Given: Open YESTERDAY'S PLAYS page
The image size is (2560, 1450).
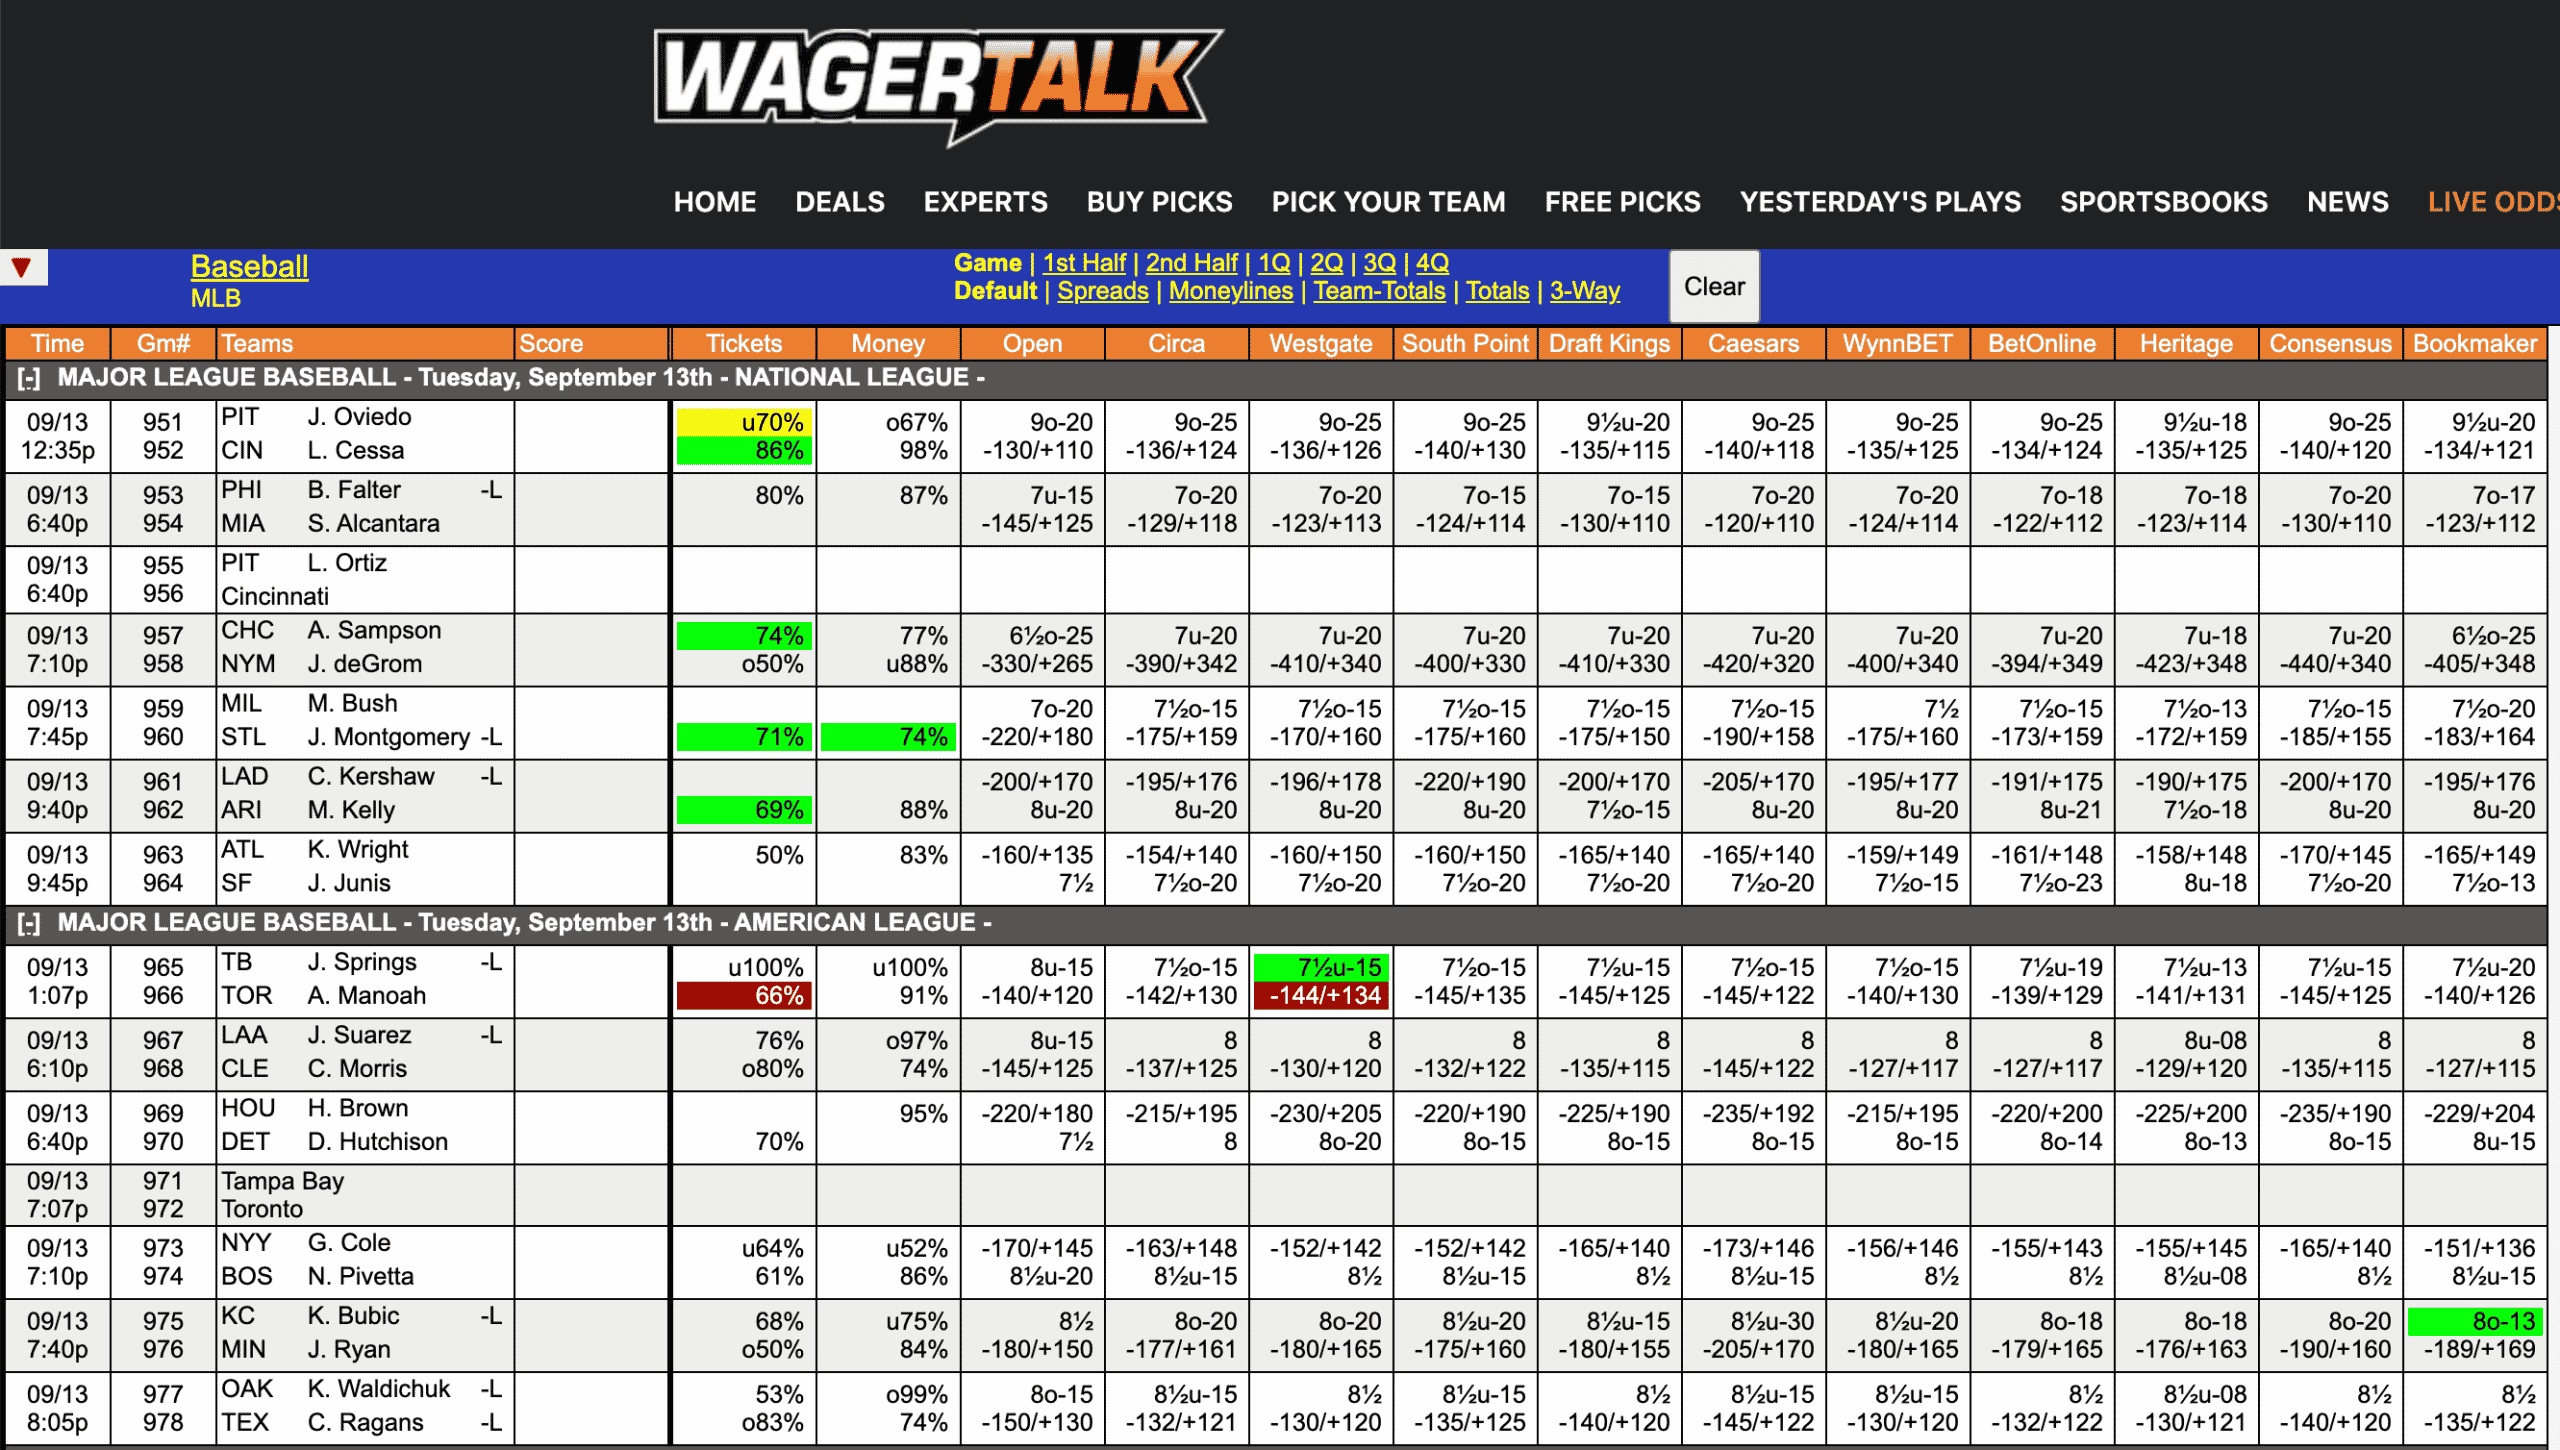Looking at the screenshot, I should (1880, 202).
